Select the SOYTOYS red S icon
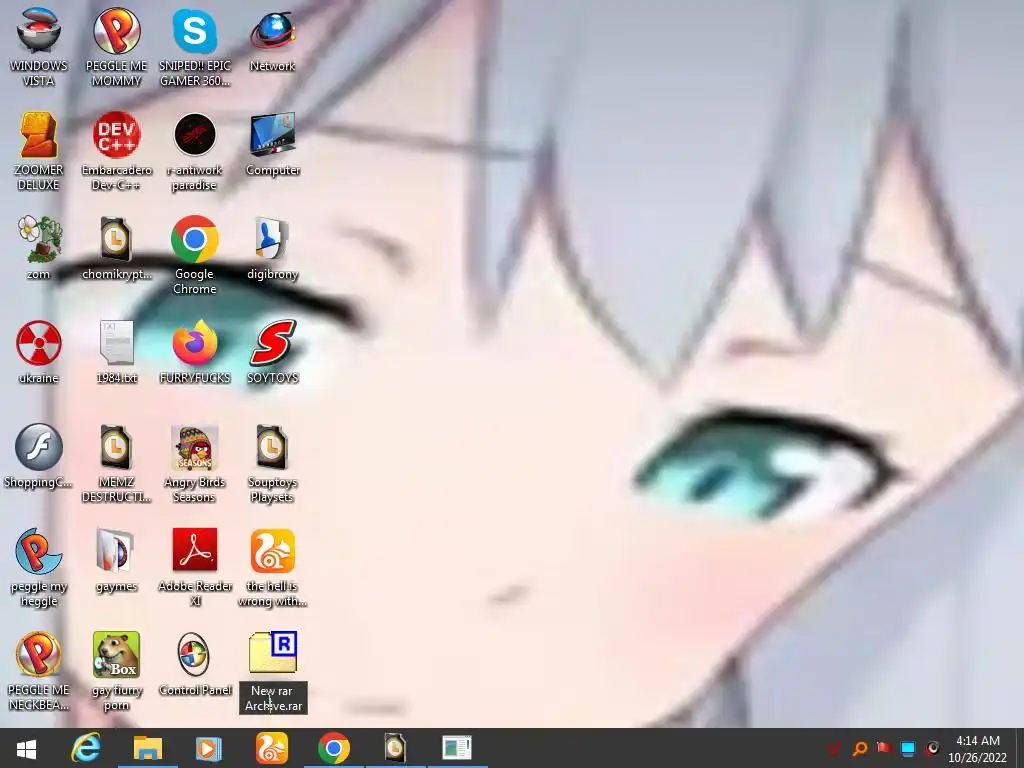The height and width of the screenshot is (768, 1024). point(272,351)
